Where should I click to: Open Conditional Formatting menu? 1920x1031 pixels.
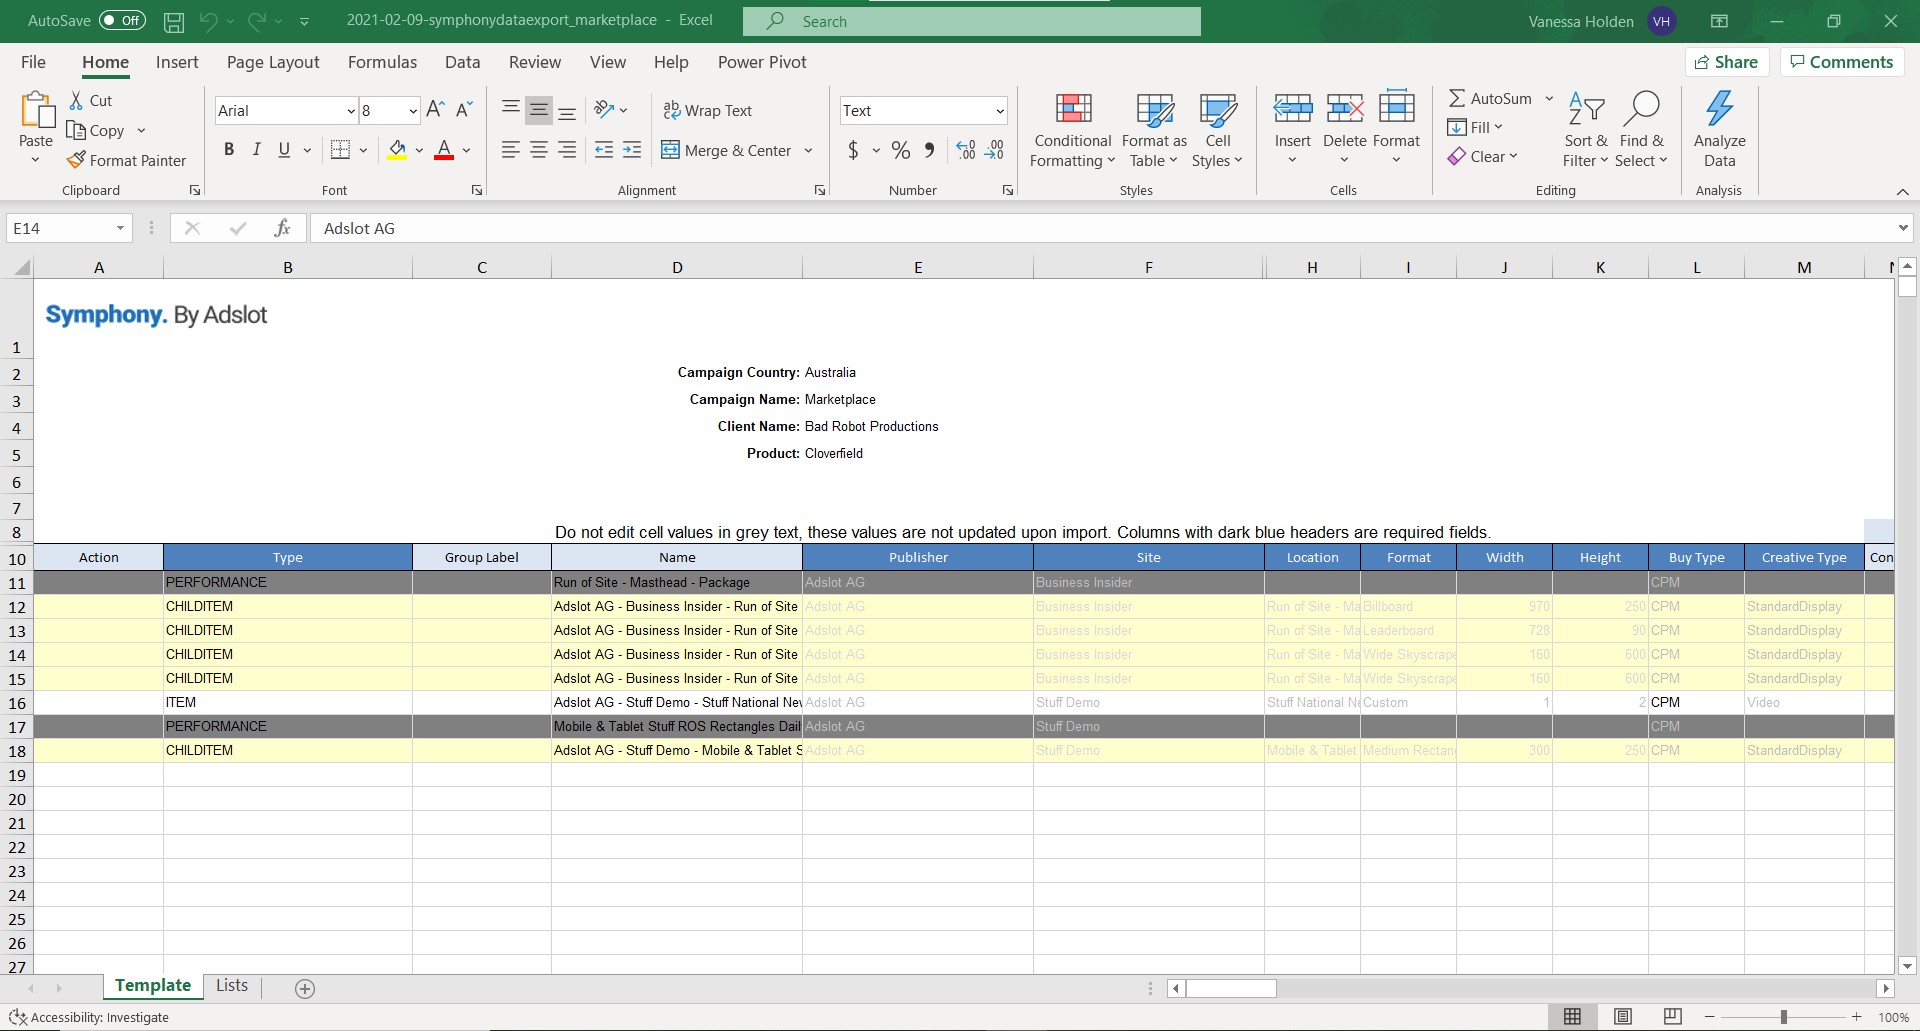pyautogui.click(x=1073, y=130)
